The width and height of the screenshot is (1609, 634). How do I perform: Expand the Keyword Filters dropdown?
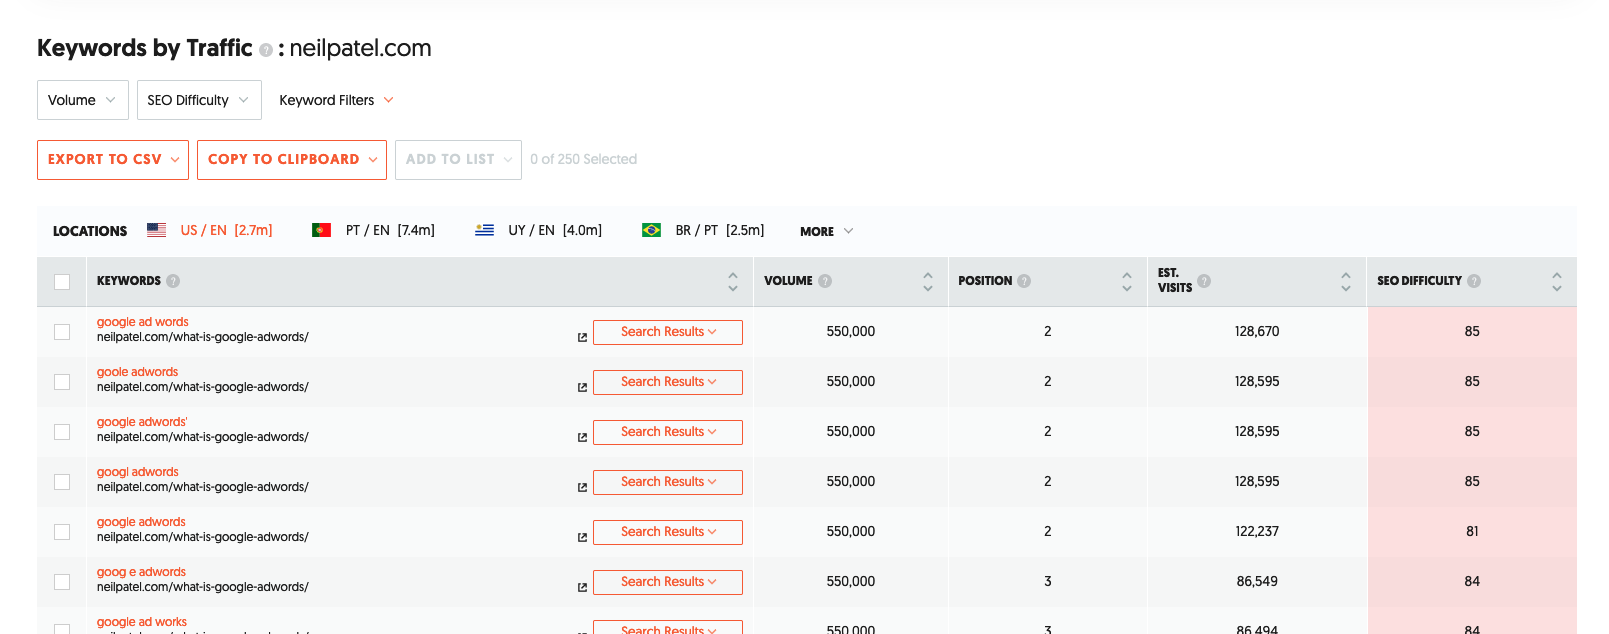click(336, 100)
